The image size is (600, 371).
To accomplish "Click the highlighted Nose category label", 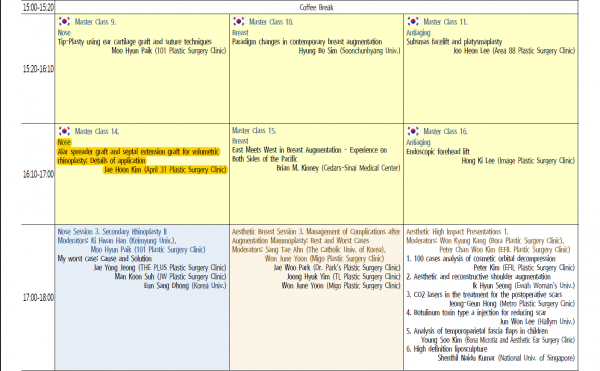I will pos(64,142).
